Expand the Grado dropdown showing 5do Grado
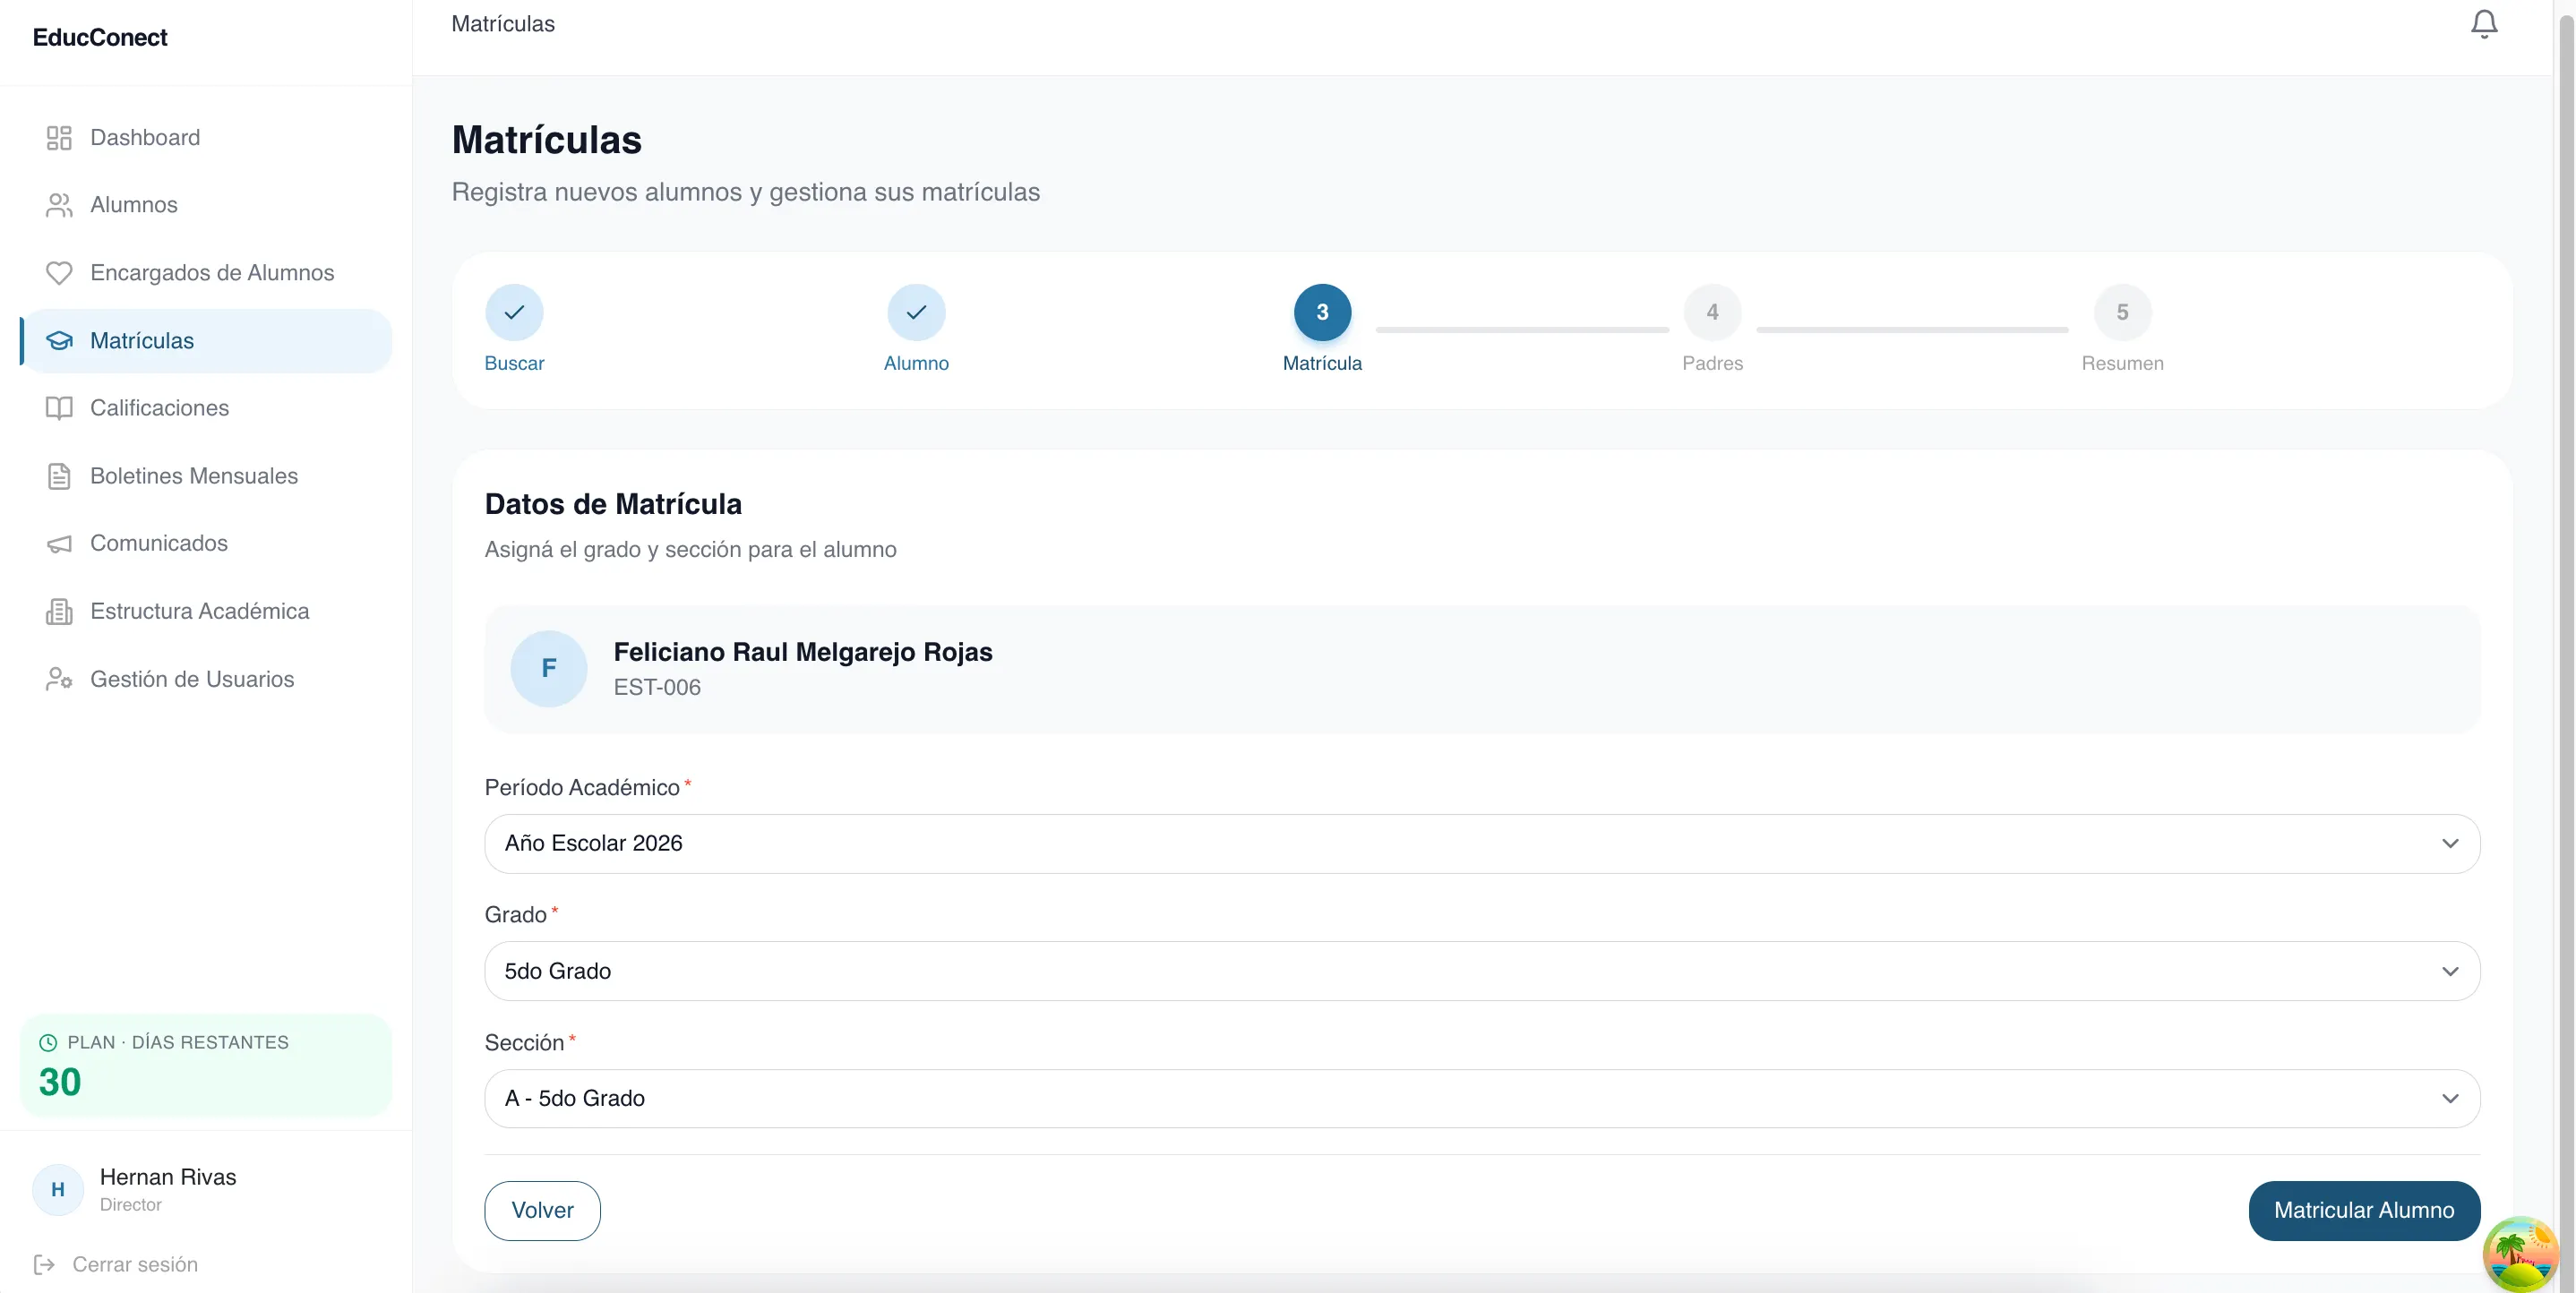This screenshot has height=1293, width=2576. click(x=1481, y=971)
